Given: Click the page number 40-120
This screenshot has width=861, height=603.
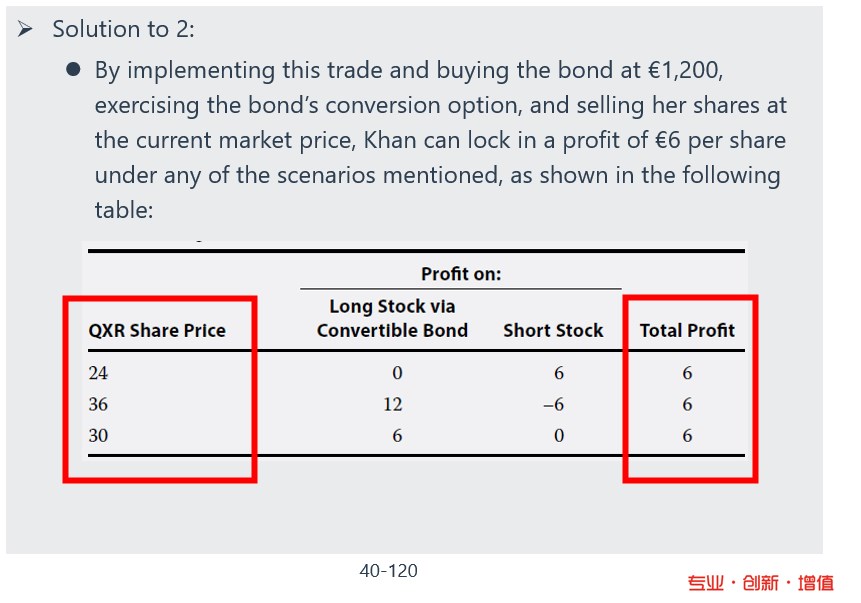Looking at the screenshot, I should [x=389, y=571].
